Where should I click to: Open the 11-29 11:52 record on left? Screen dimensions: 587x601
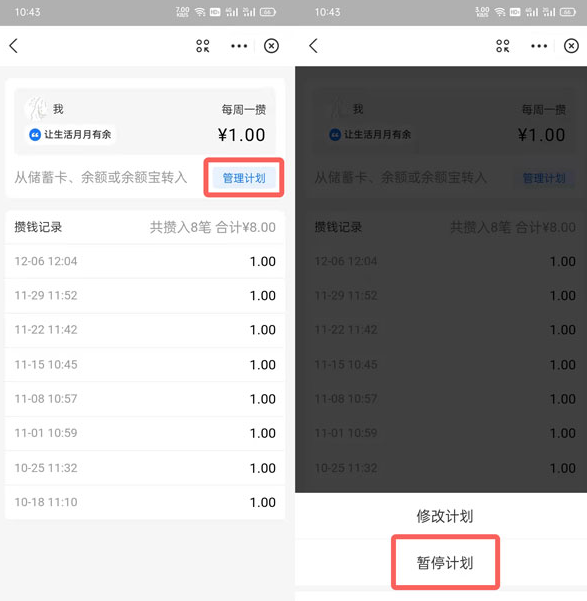click(x=145, y=296)
